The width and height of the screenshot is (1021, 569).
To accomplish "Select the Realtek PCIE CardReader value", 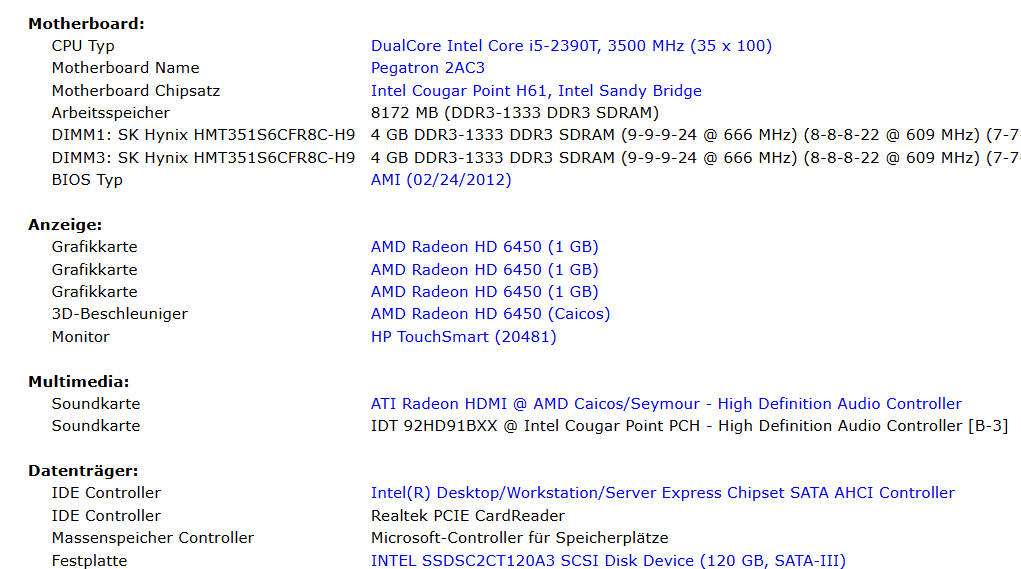I will [x=468, y=516].
